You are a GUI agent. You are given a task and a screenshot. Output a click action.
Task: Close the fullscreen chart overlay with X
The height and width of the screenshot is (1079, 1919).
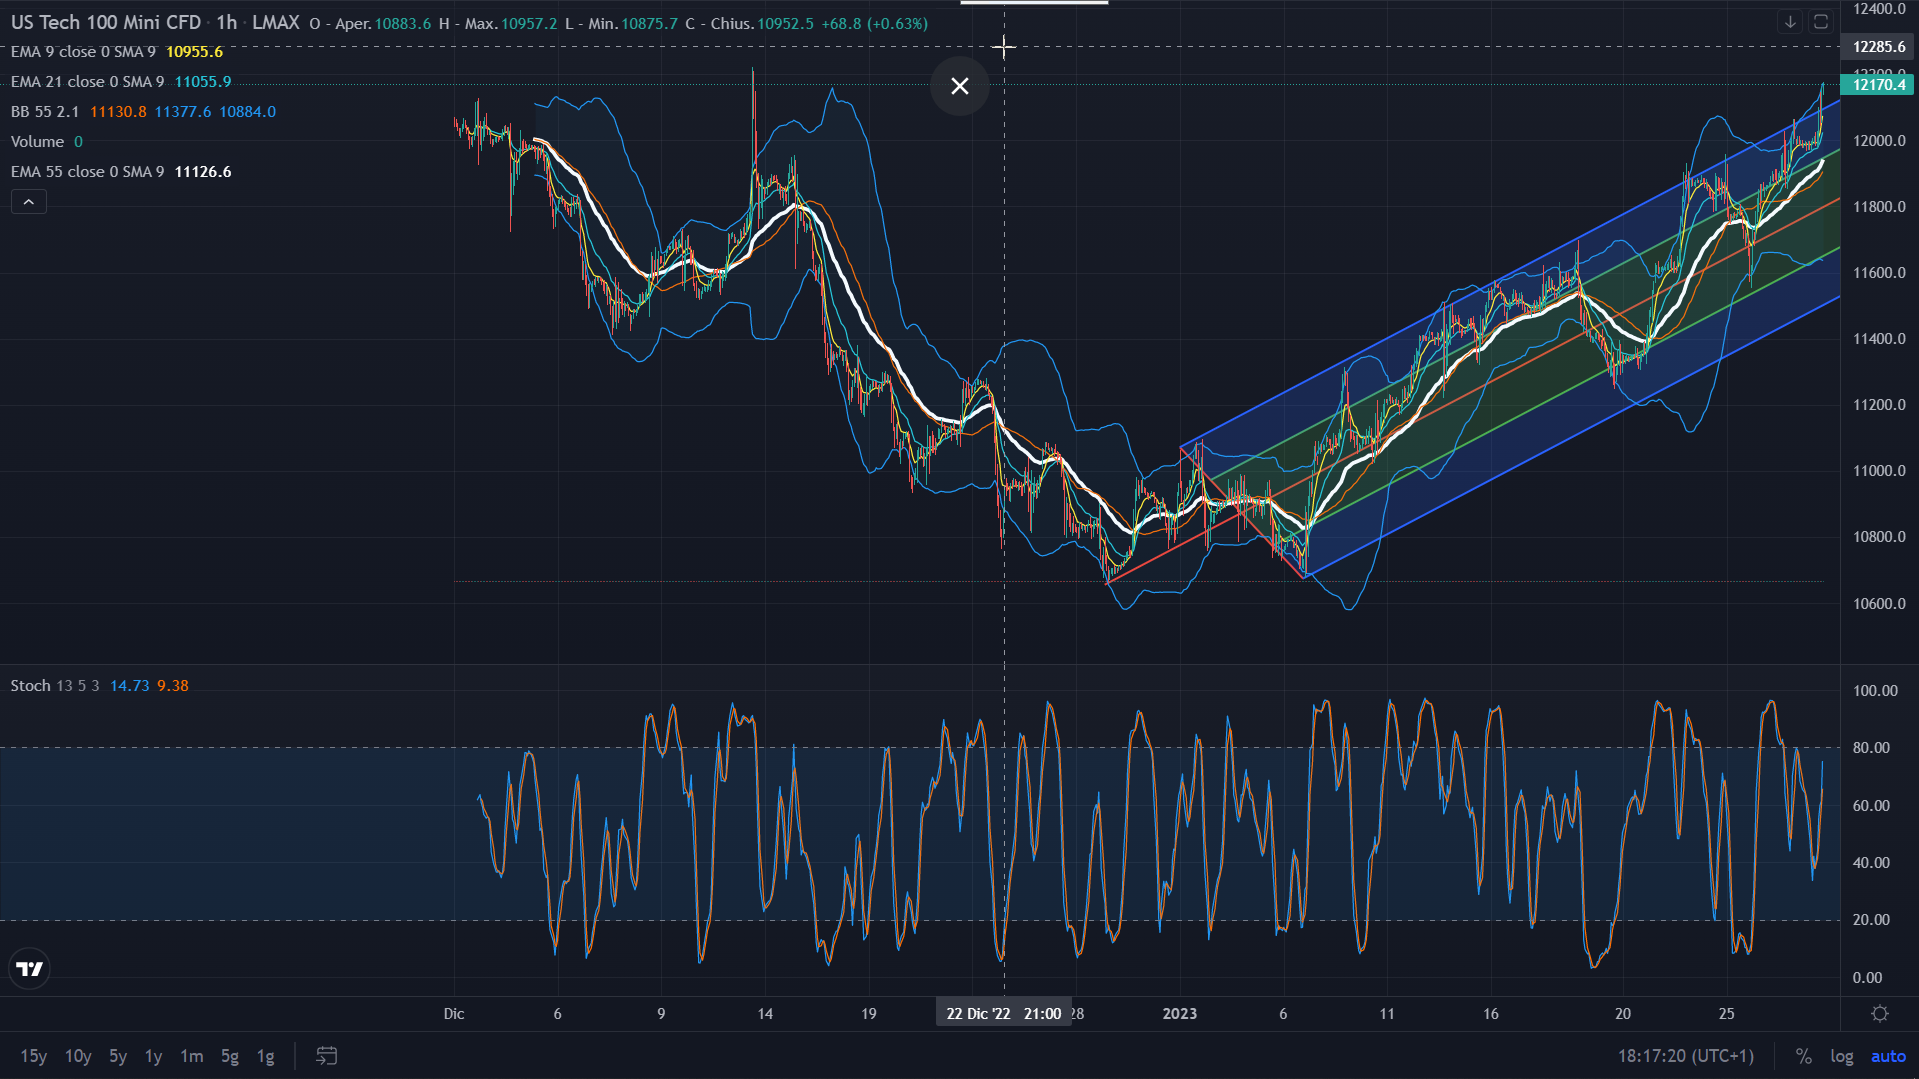pyautogui.click(x=960, y=86)
